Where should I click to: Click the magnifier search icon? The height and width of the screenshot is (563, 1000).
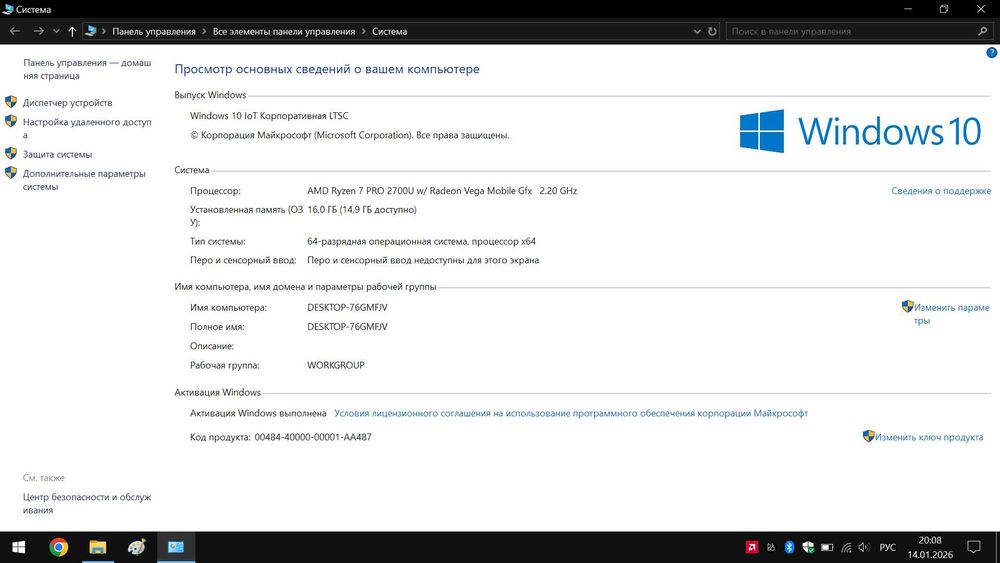click(x=983, y=31)
